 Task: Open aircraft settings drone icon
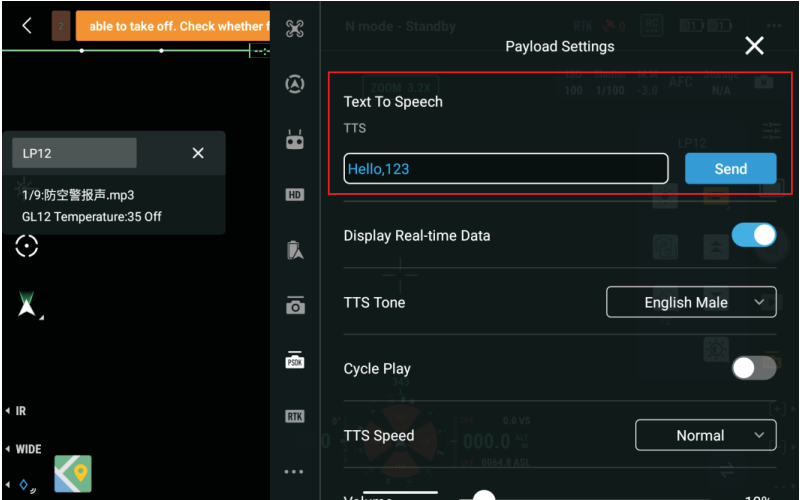(x=295, y=29)
